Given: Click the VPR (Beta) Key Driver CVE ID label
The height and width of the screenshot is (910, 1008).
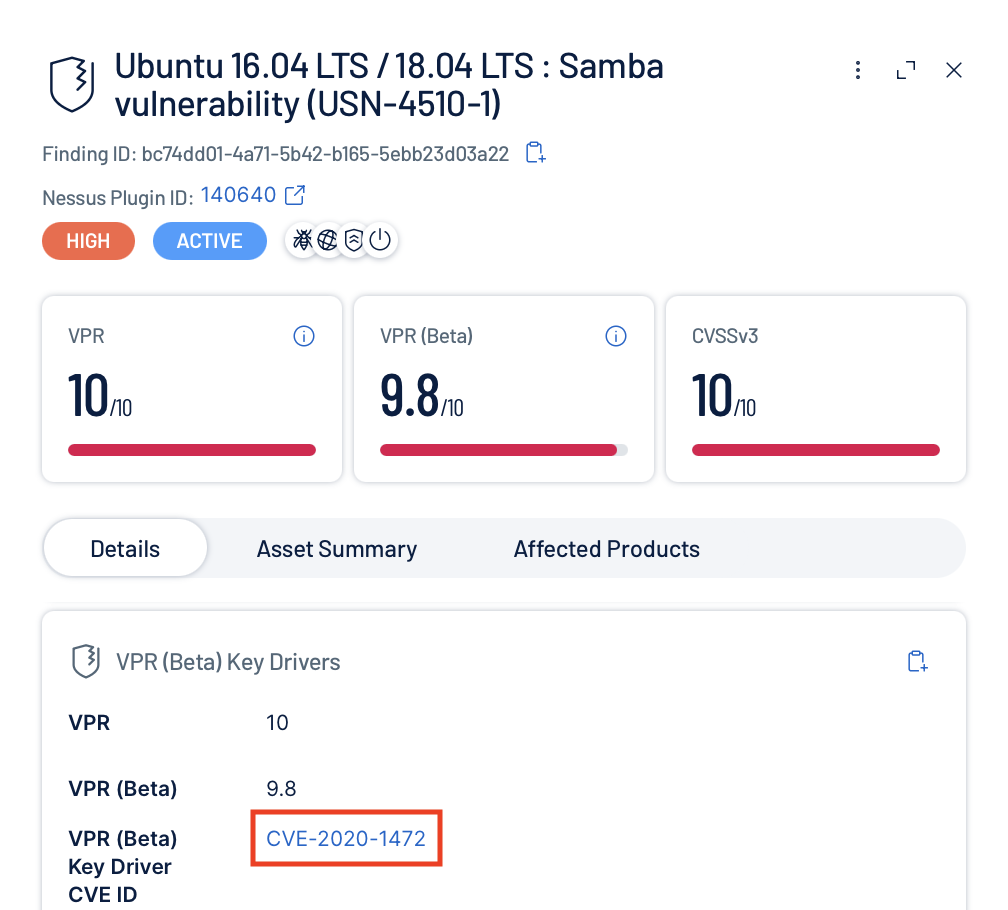Looking at the screenshot, I should 123,866.
